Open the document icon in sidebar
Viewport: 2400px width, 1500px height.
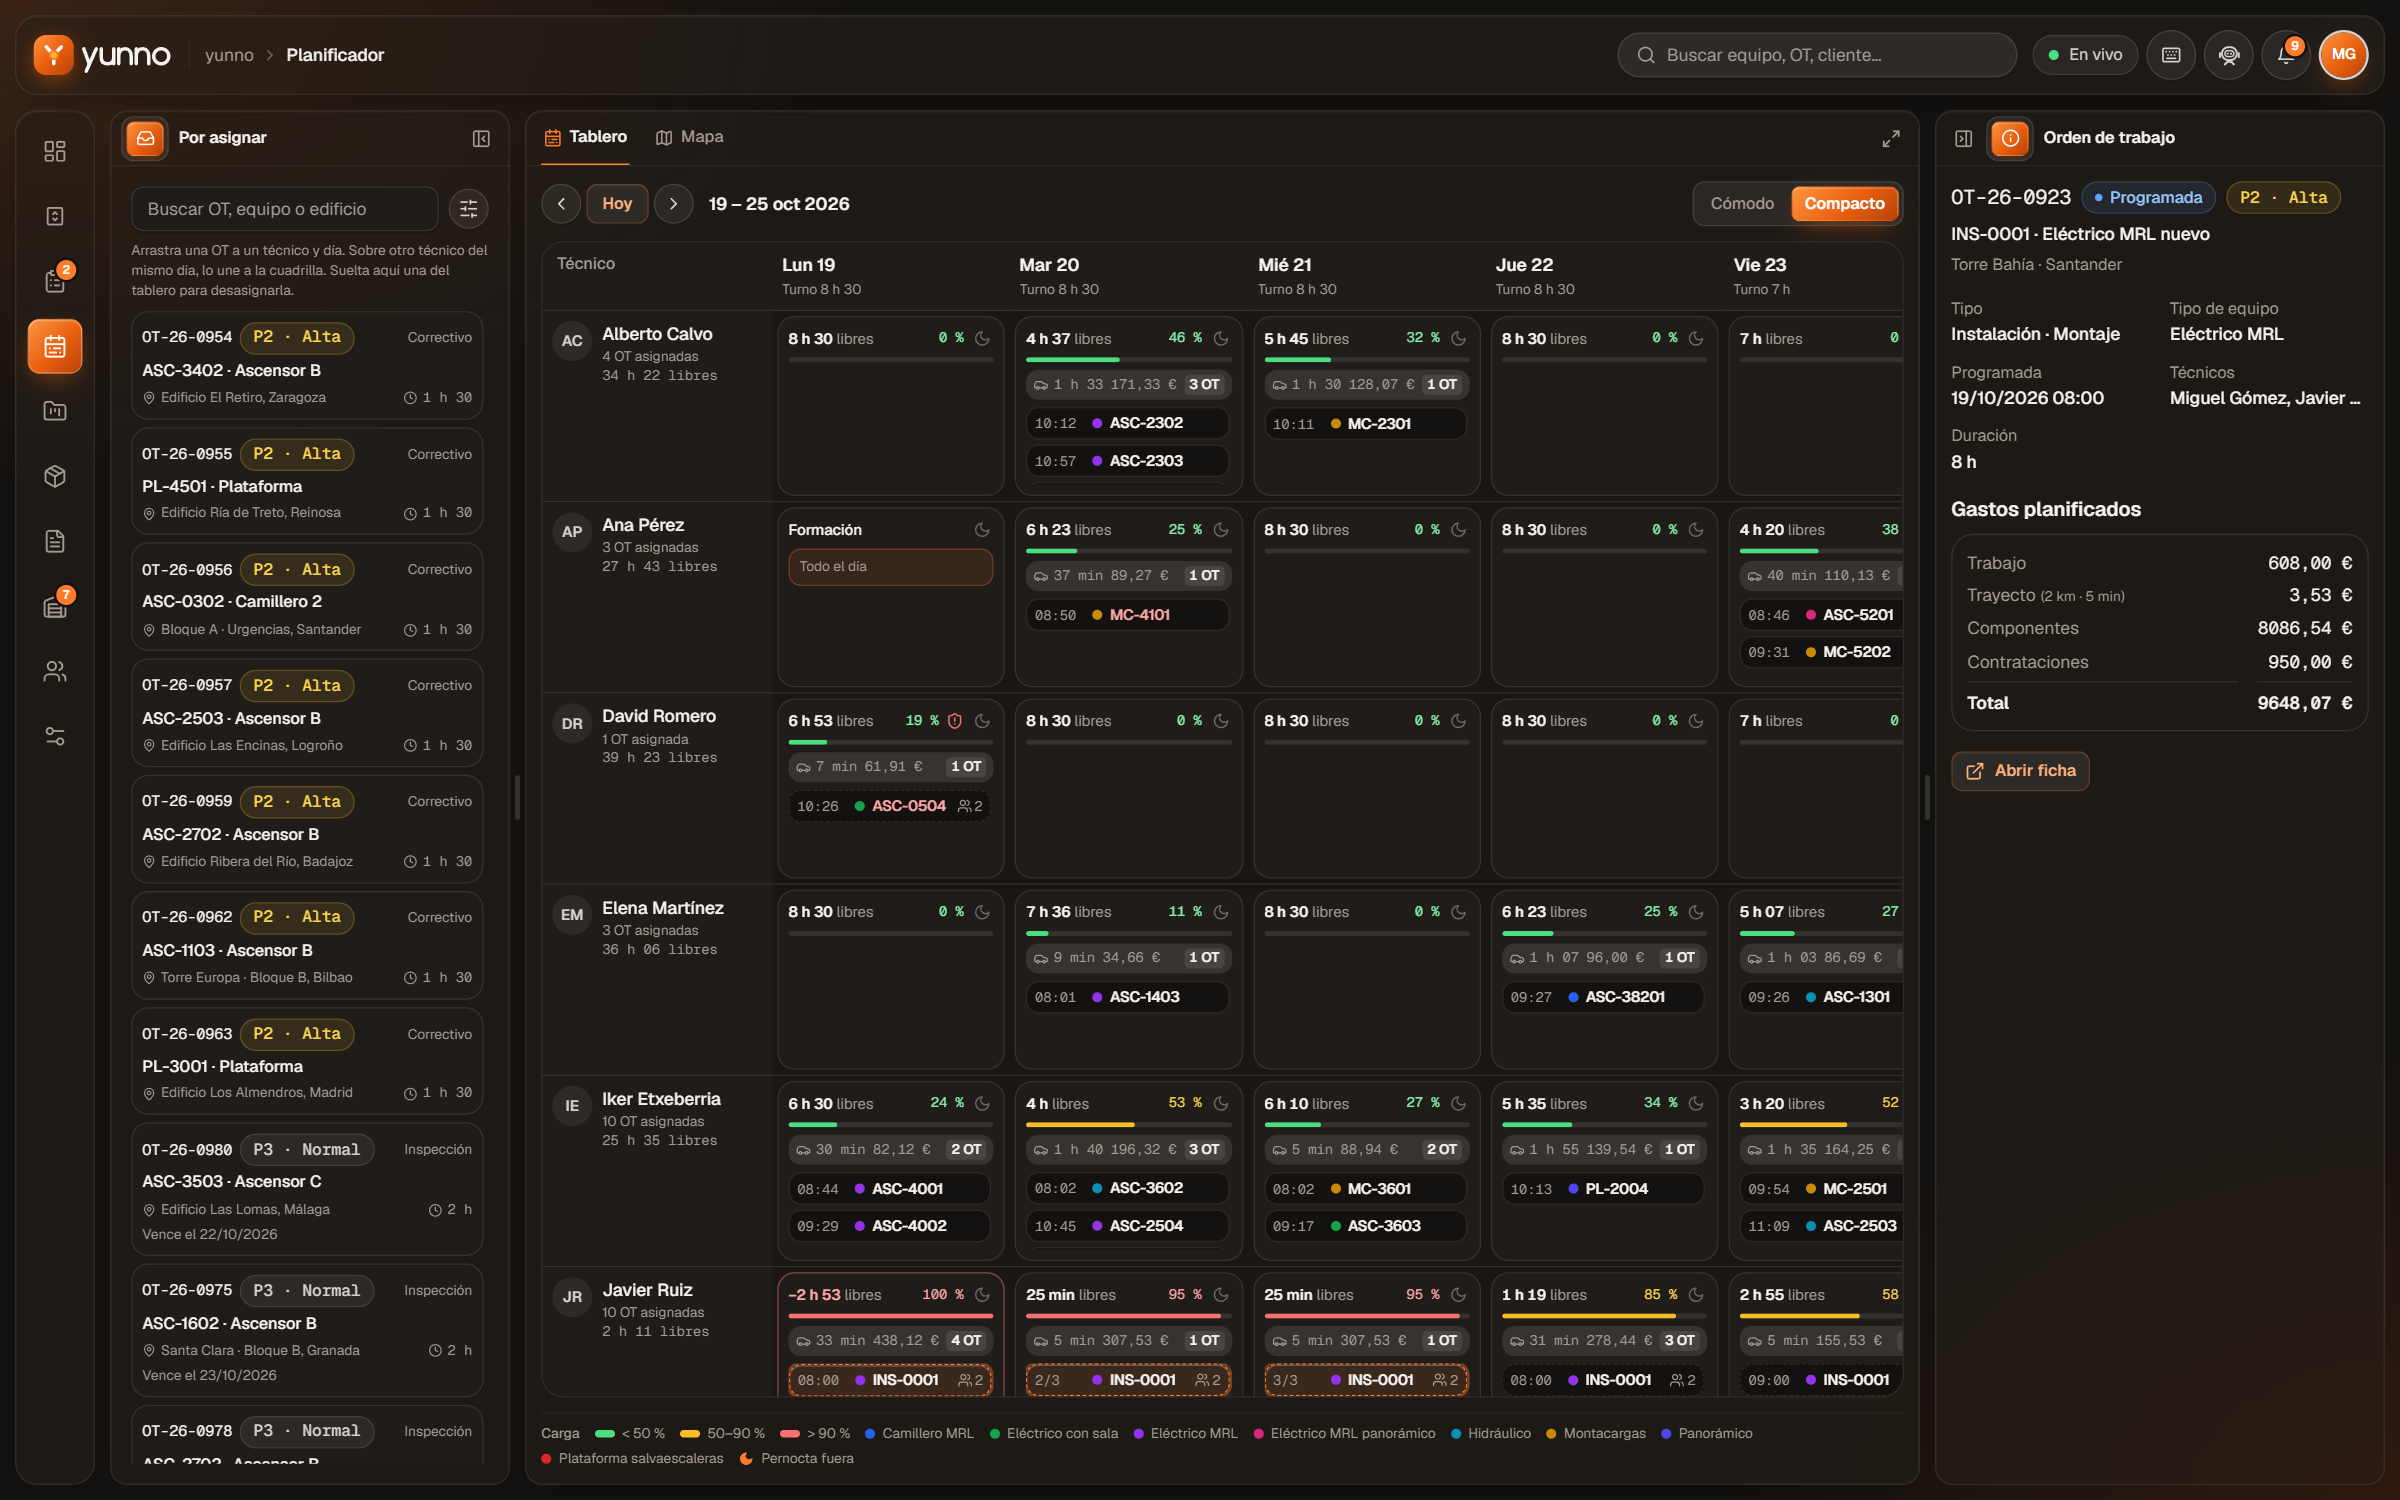tap(55, 541)
